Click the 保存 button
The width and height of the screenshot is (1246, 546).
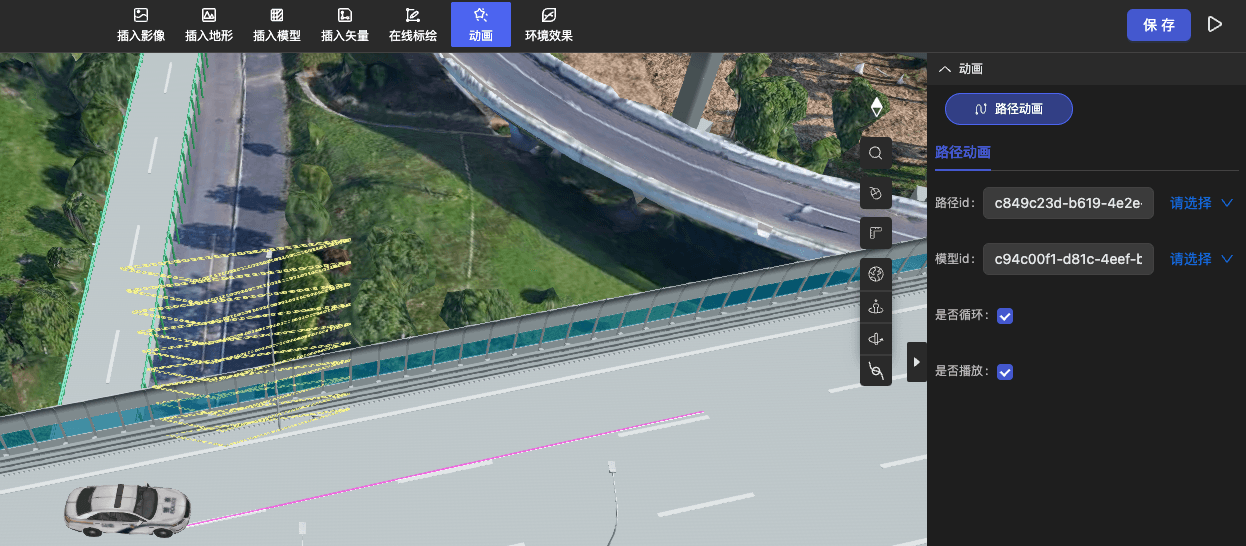1158,25
